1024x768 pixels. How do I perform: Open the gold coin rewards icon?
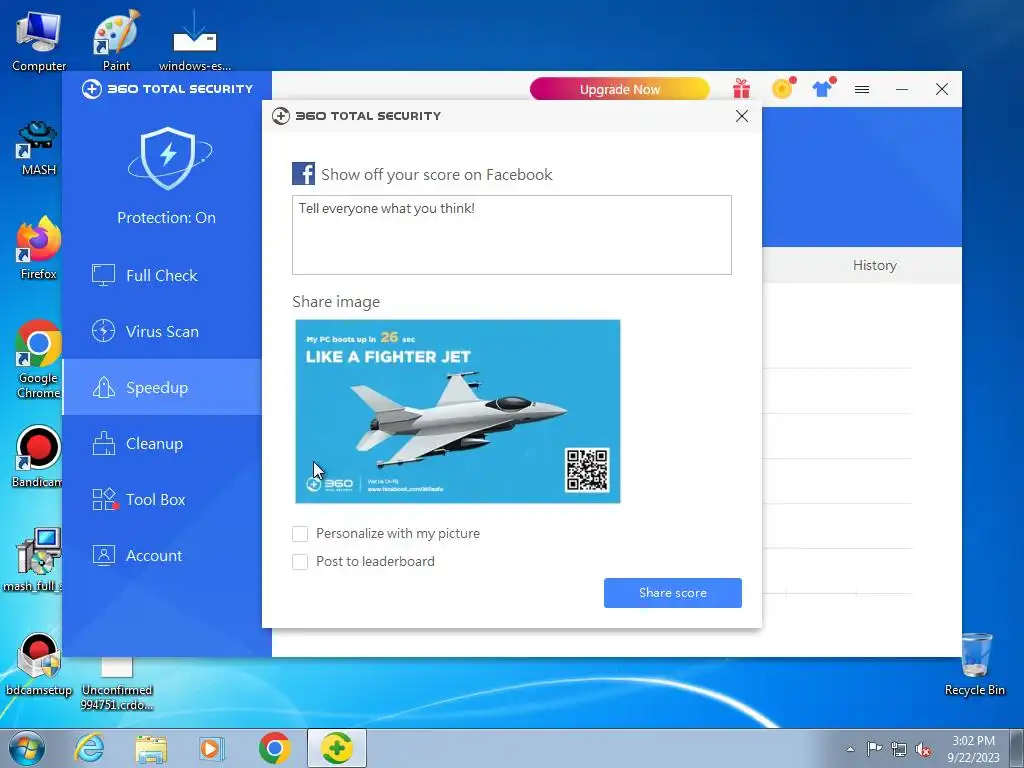pos(783,88)
